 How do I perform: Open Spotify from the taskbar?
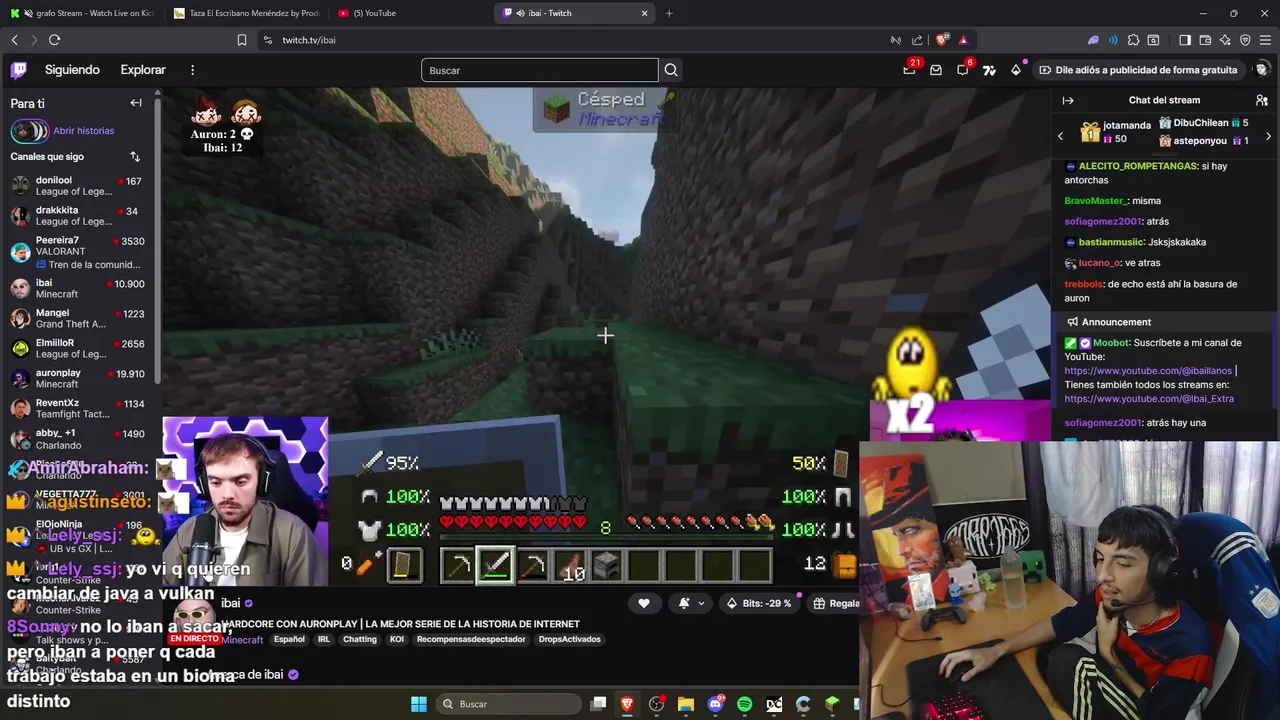[744, 704]
